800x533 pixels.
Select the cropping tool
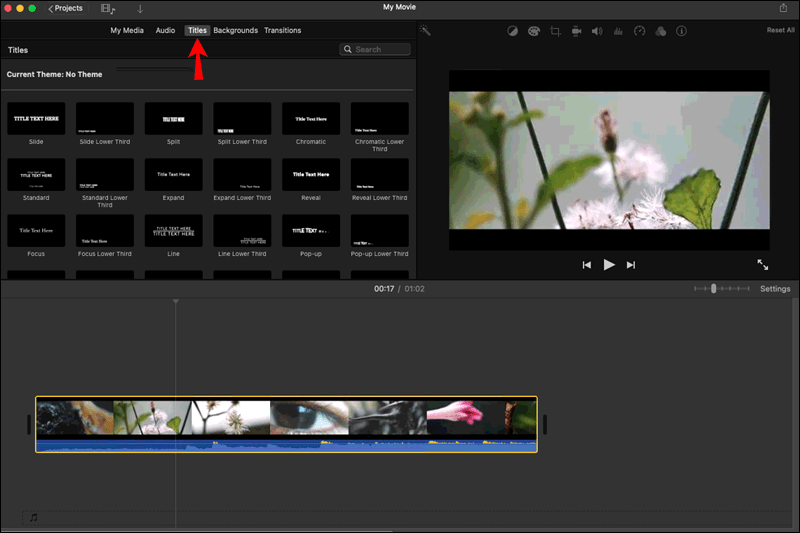coord(555,31)
